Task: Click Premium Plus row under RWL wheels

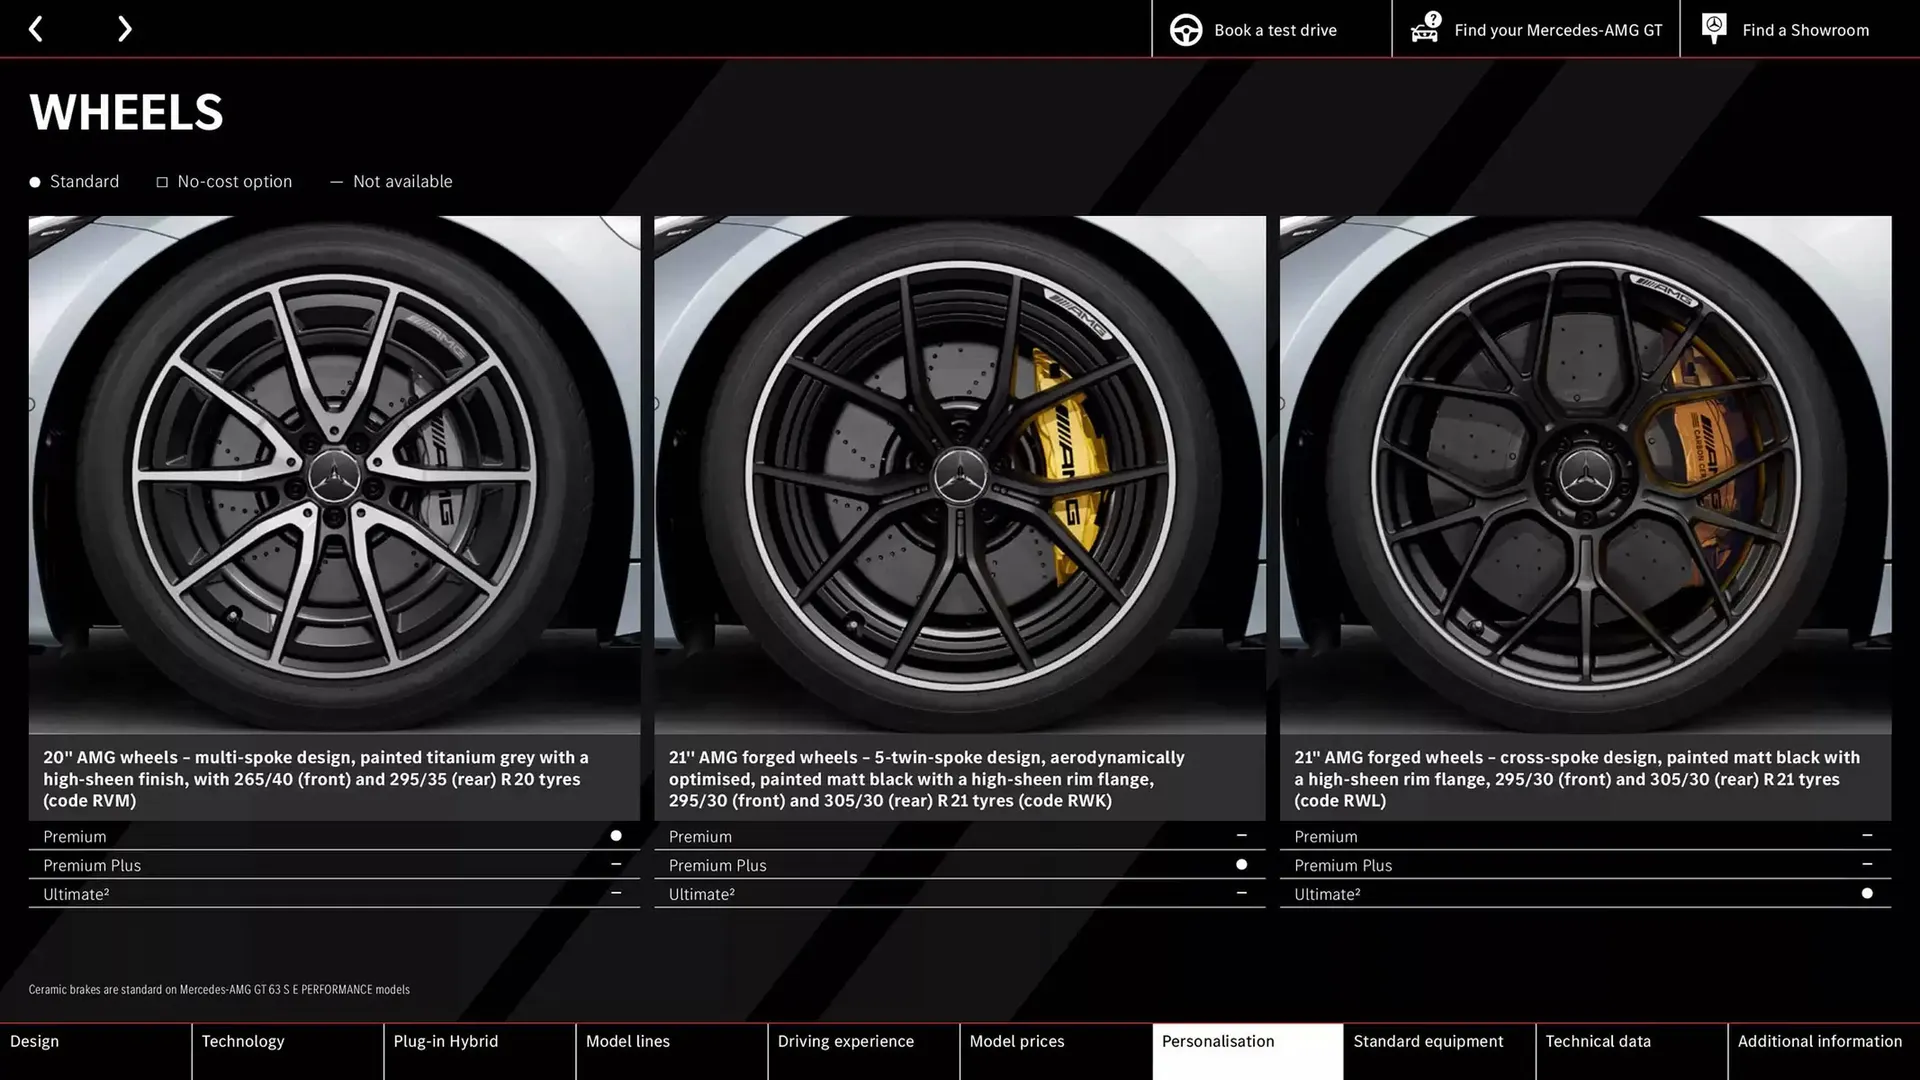Action: tap(1585, 865)
